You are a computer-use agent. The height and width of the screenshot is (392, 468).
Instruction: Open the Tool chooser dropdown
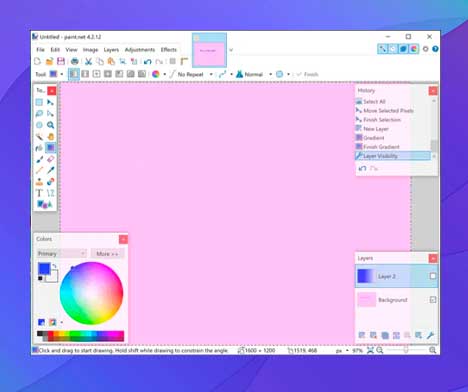(62, 74)
